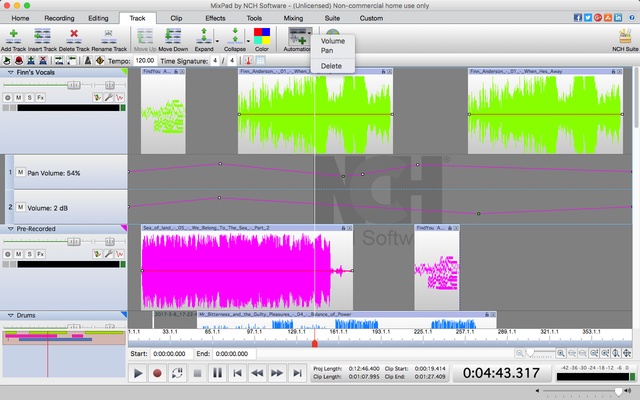Click the Insert Track icon
This screenshot has height=400, width=640.
point(42,36)
